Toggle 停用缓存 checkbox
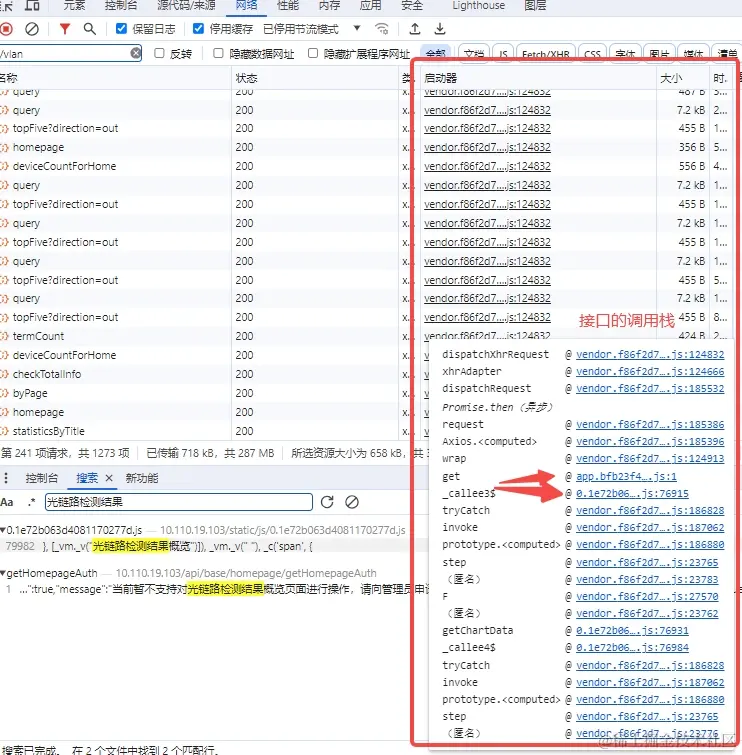This screenshot has height=755, width=742. point(198,29)
